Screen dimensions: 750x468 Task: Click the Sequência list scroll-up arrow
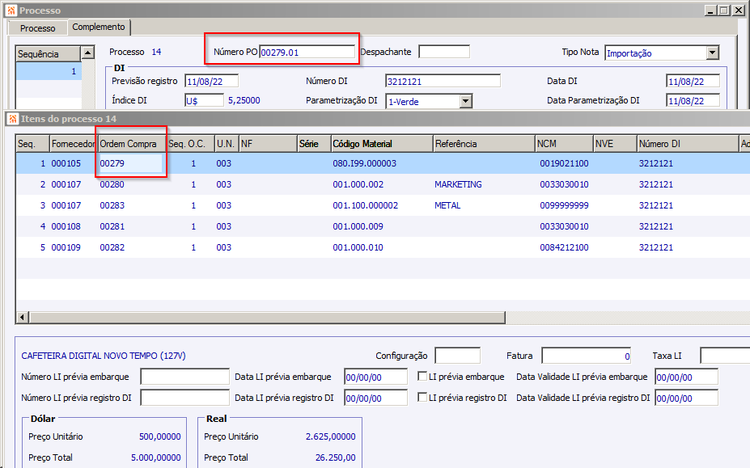coord(87,53)
